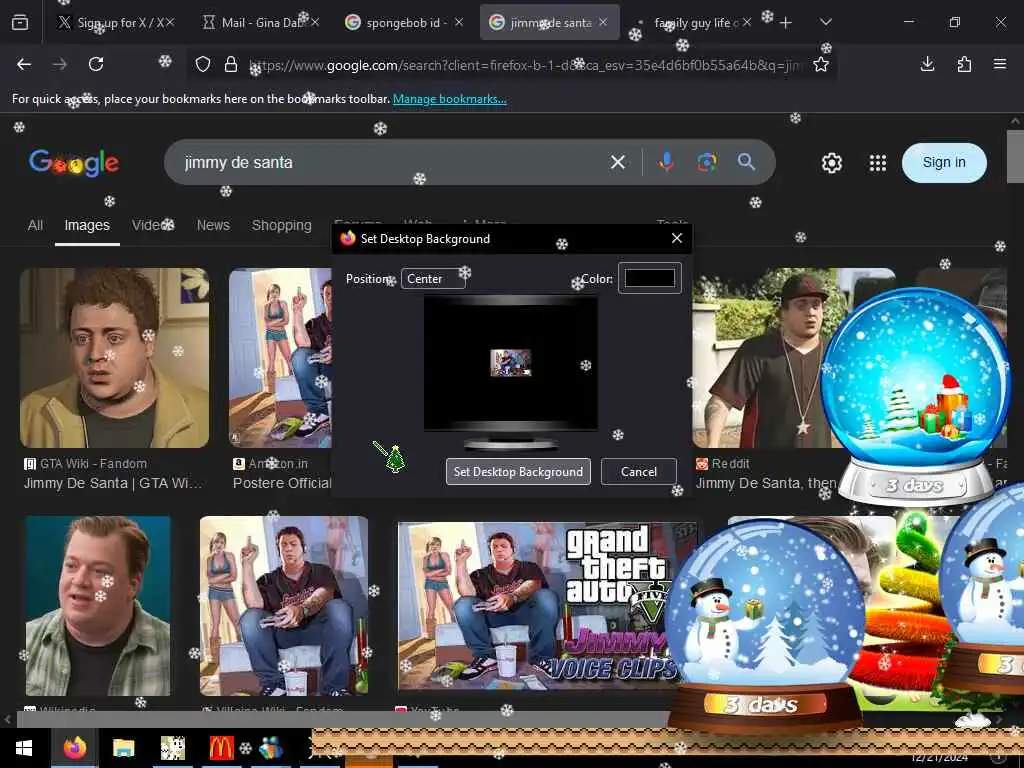The height and width of the screenshot is (768, 1024).
Task: Click Sign in on Google
Action: [944, 163]
